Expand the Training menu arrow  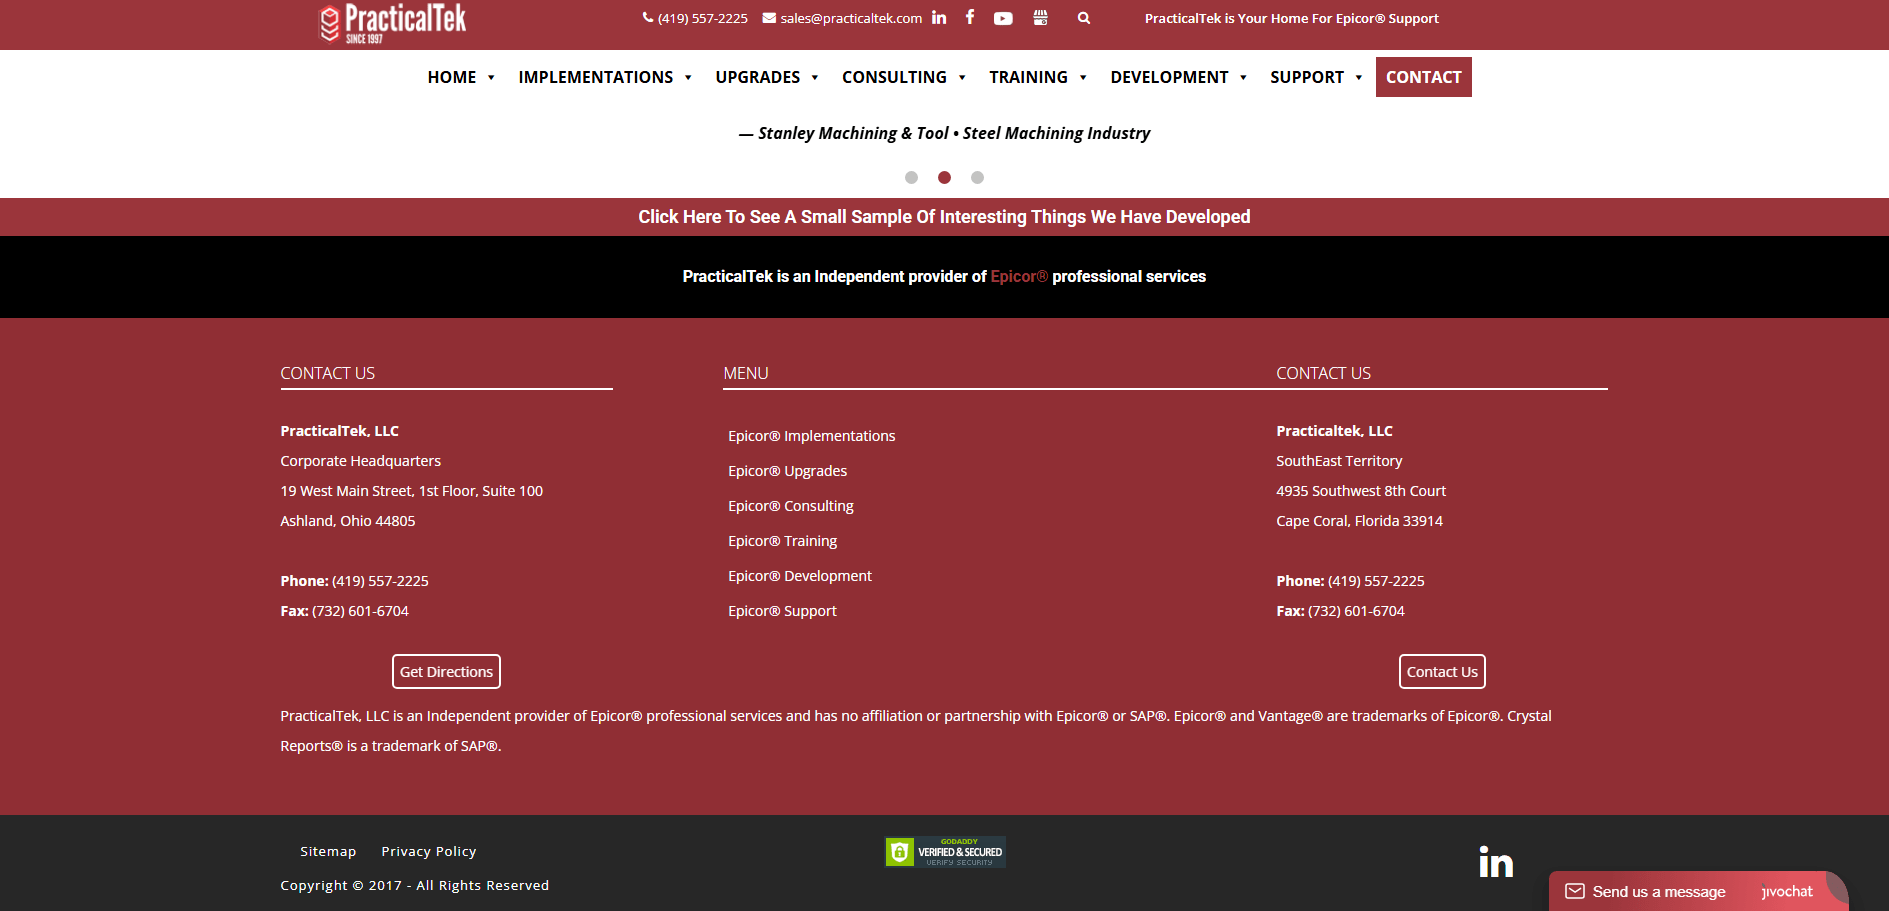tap(1083, 78)
